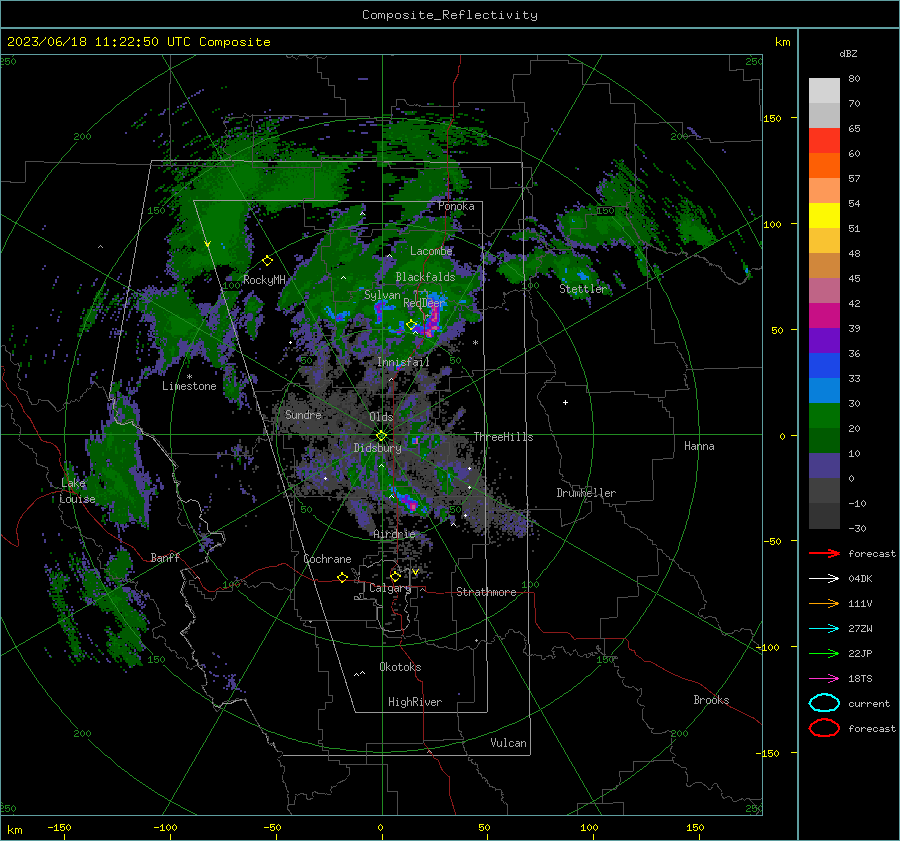Click the magenta 18TS arrow legend icon
The image size is (900, 841).
point(824,678)
